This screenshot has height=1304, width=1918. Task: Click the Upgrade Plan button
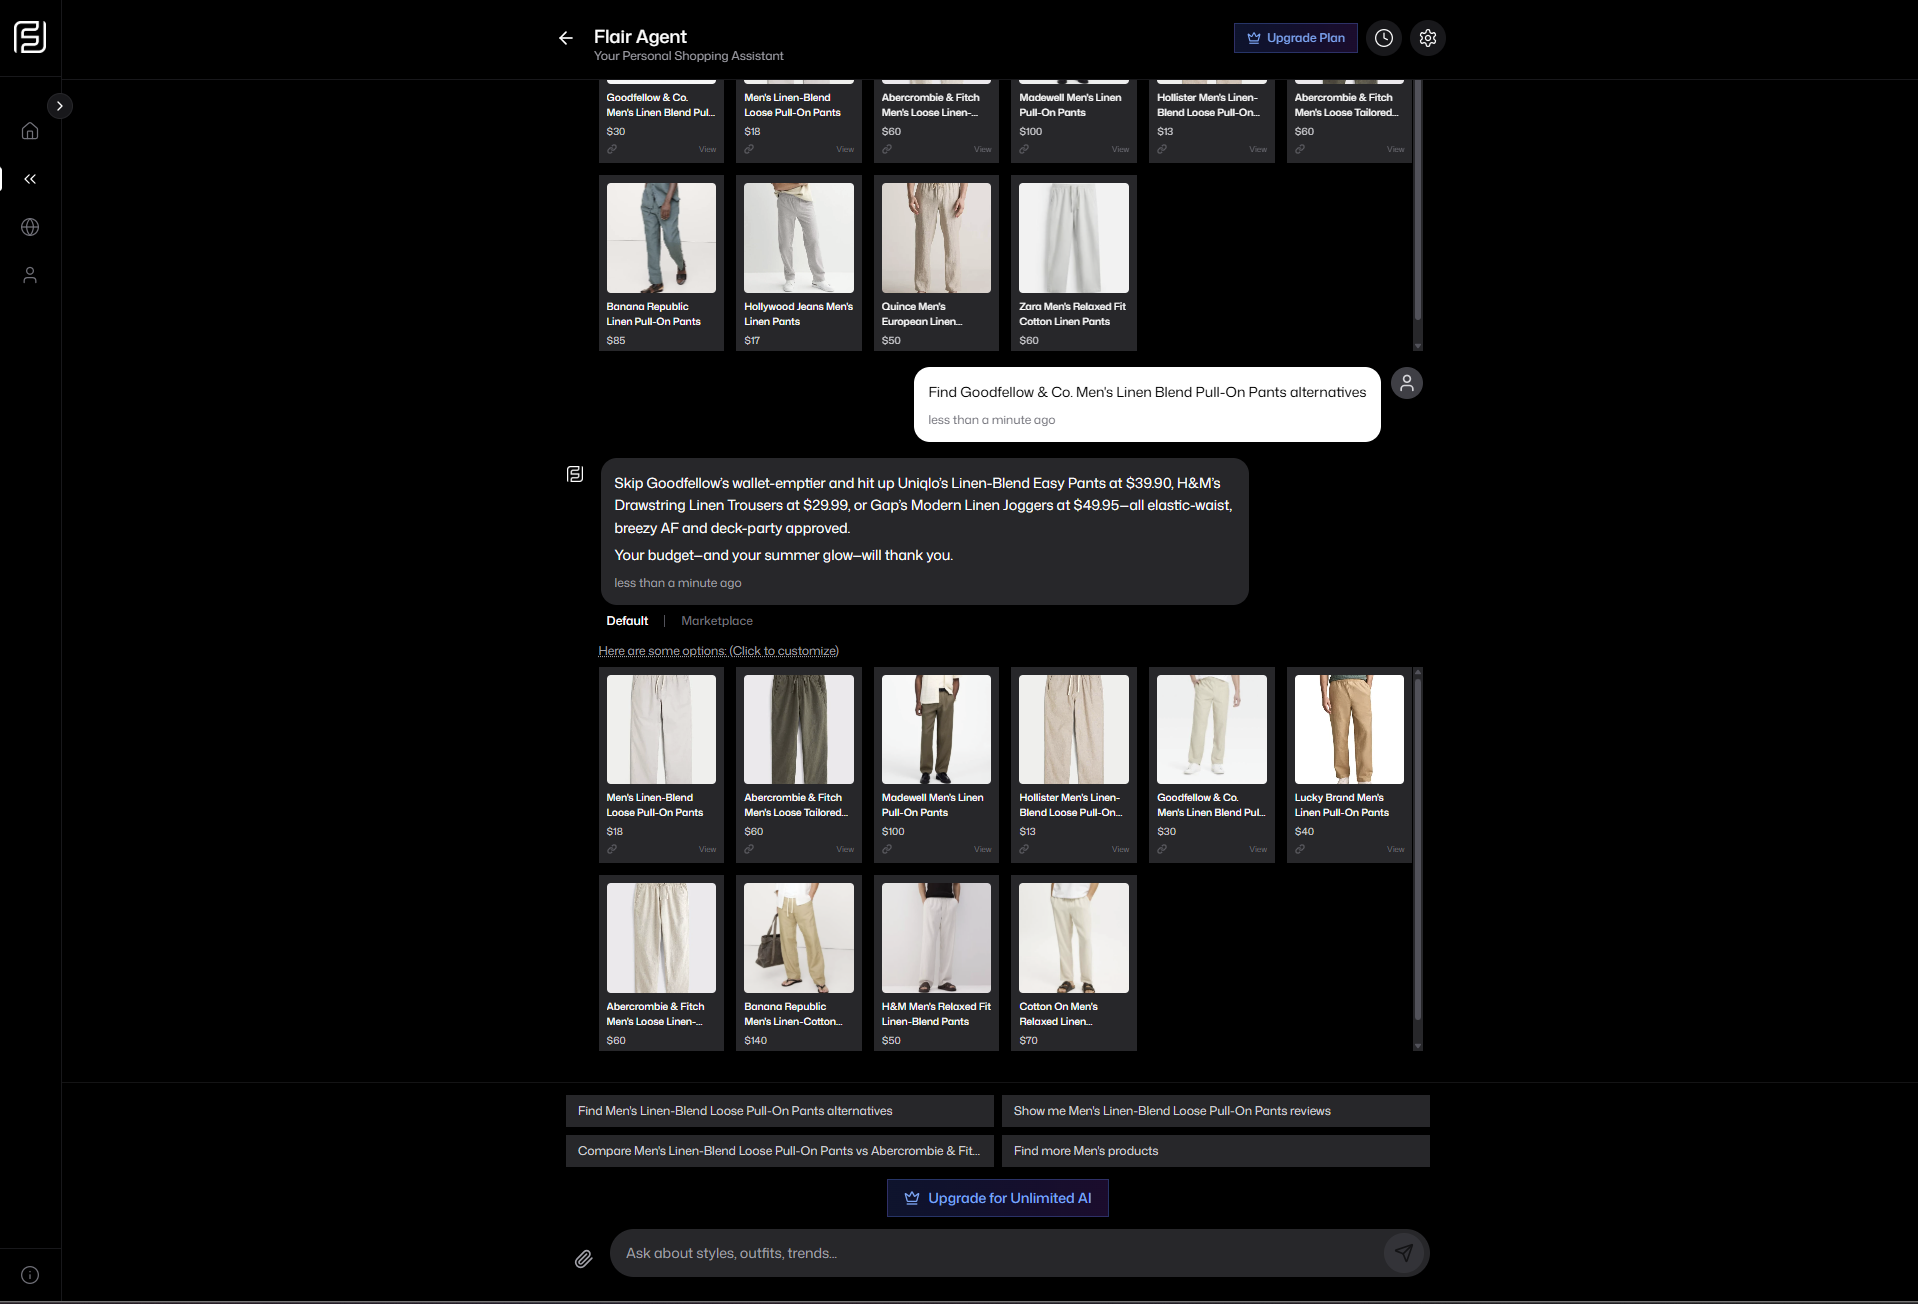click(x=1295, y=38)
